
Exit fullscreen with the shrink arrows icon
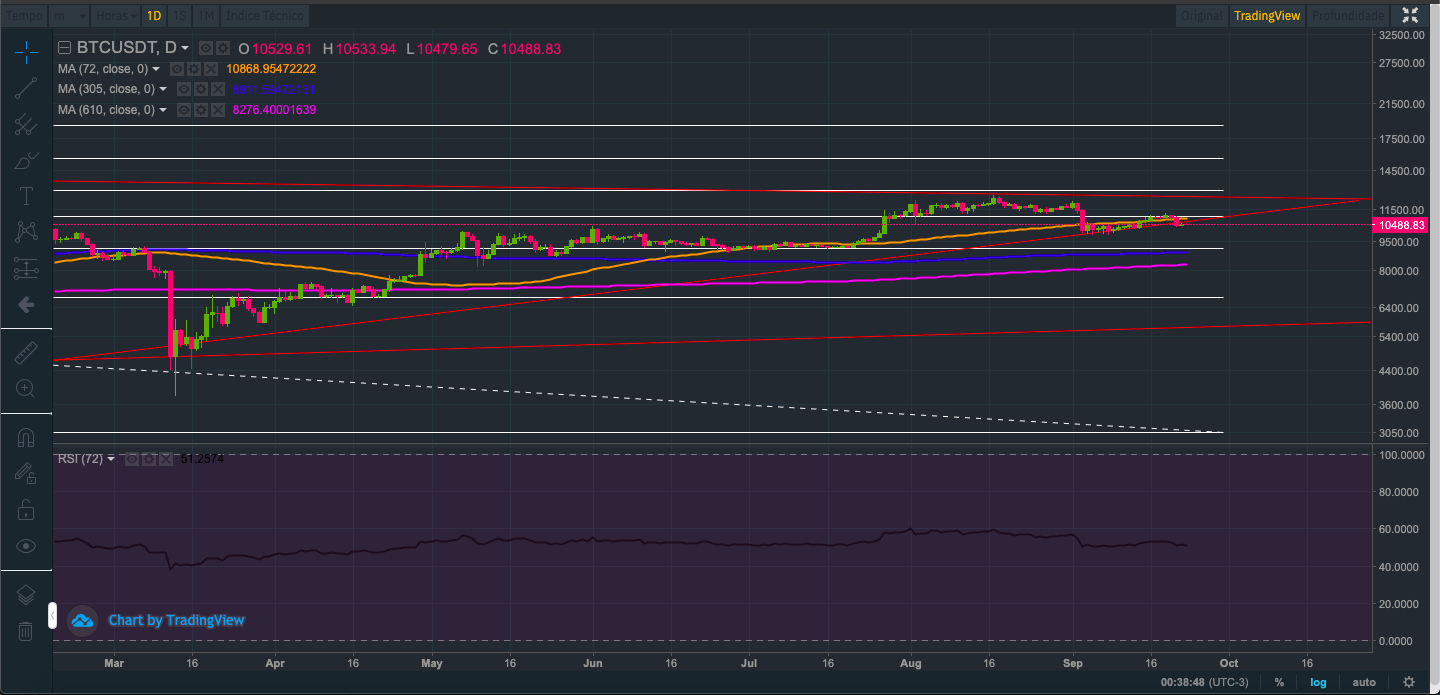tap(1410, 15)
